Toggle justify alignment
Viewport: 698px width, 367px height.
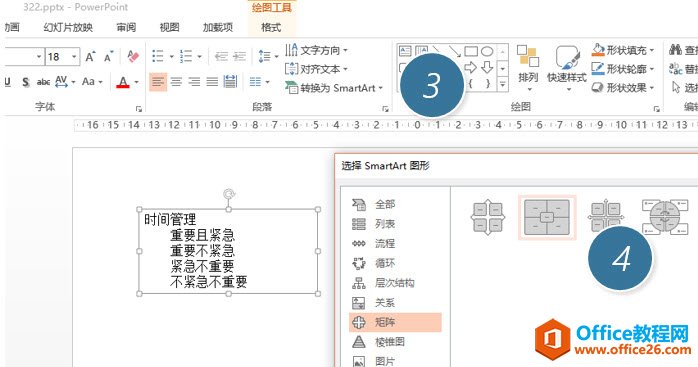[x=212, y=82]
